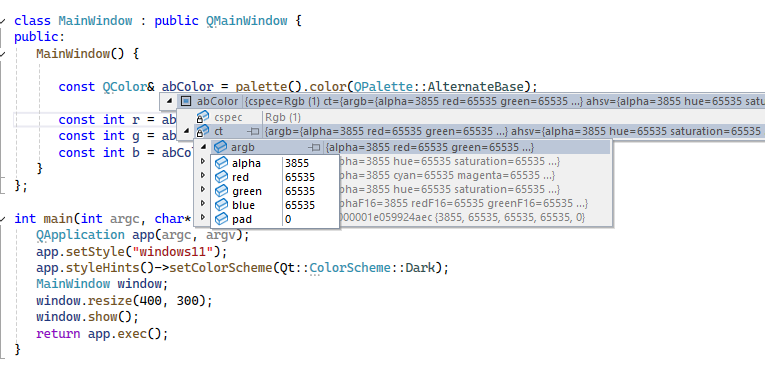Image resolution: width=765 pixels, height=382 pixels.
Task: Click the abColor variable icon in datatip
Action: (x=186, y=101)
